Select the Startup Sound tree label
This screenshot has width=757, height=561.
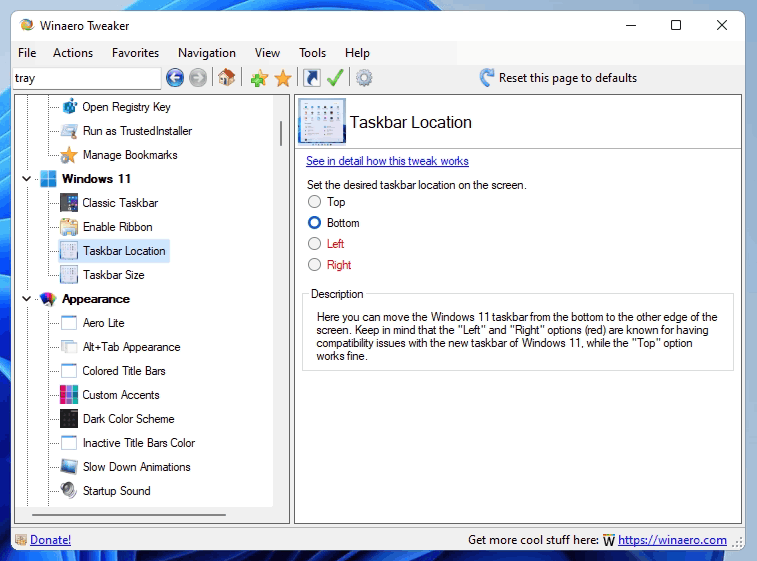(x=116, y=491)
